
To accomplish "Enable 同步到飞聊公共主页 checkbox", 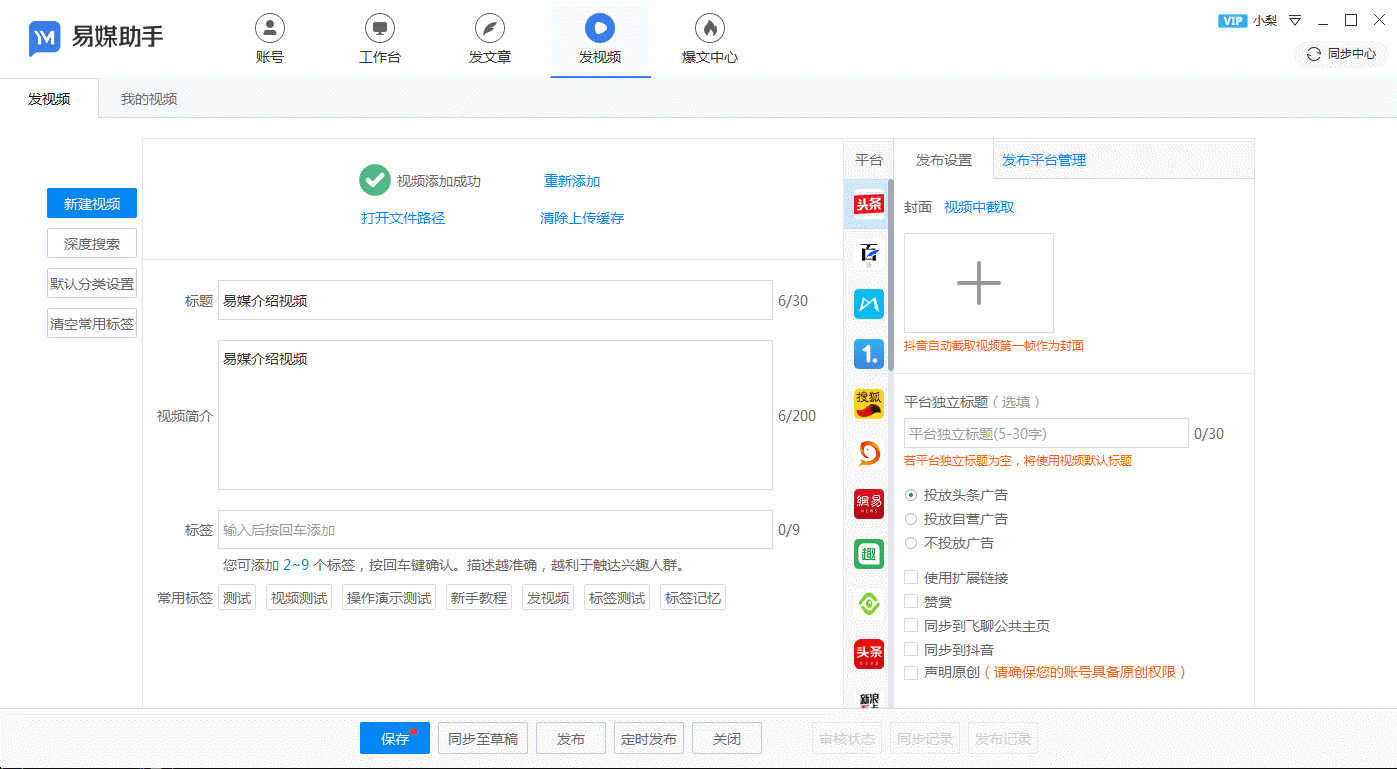I will coord(911,625).
